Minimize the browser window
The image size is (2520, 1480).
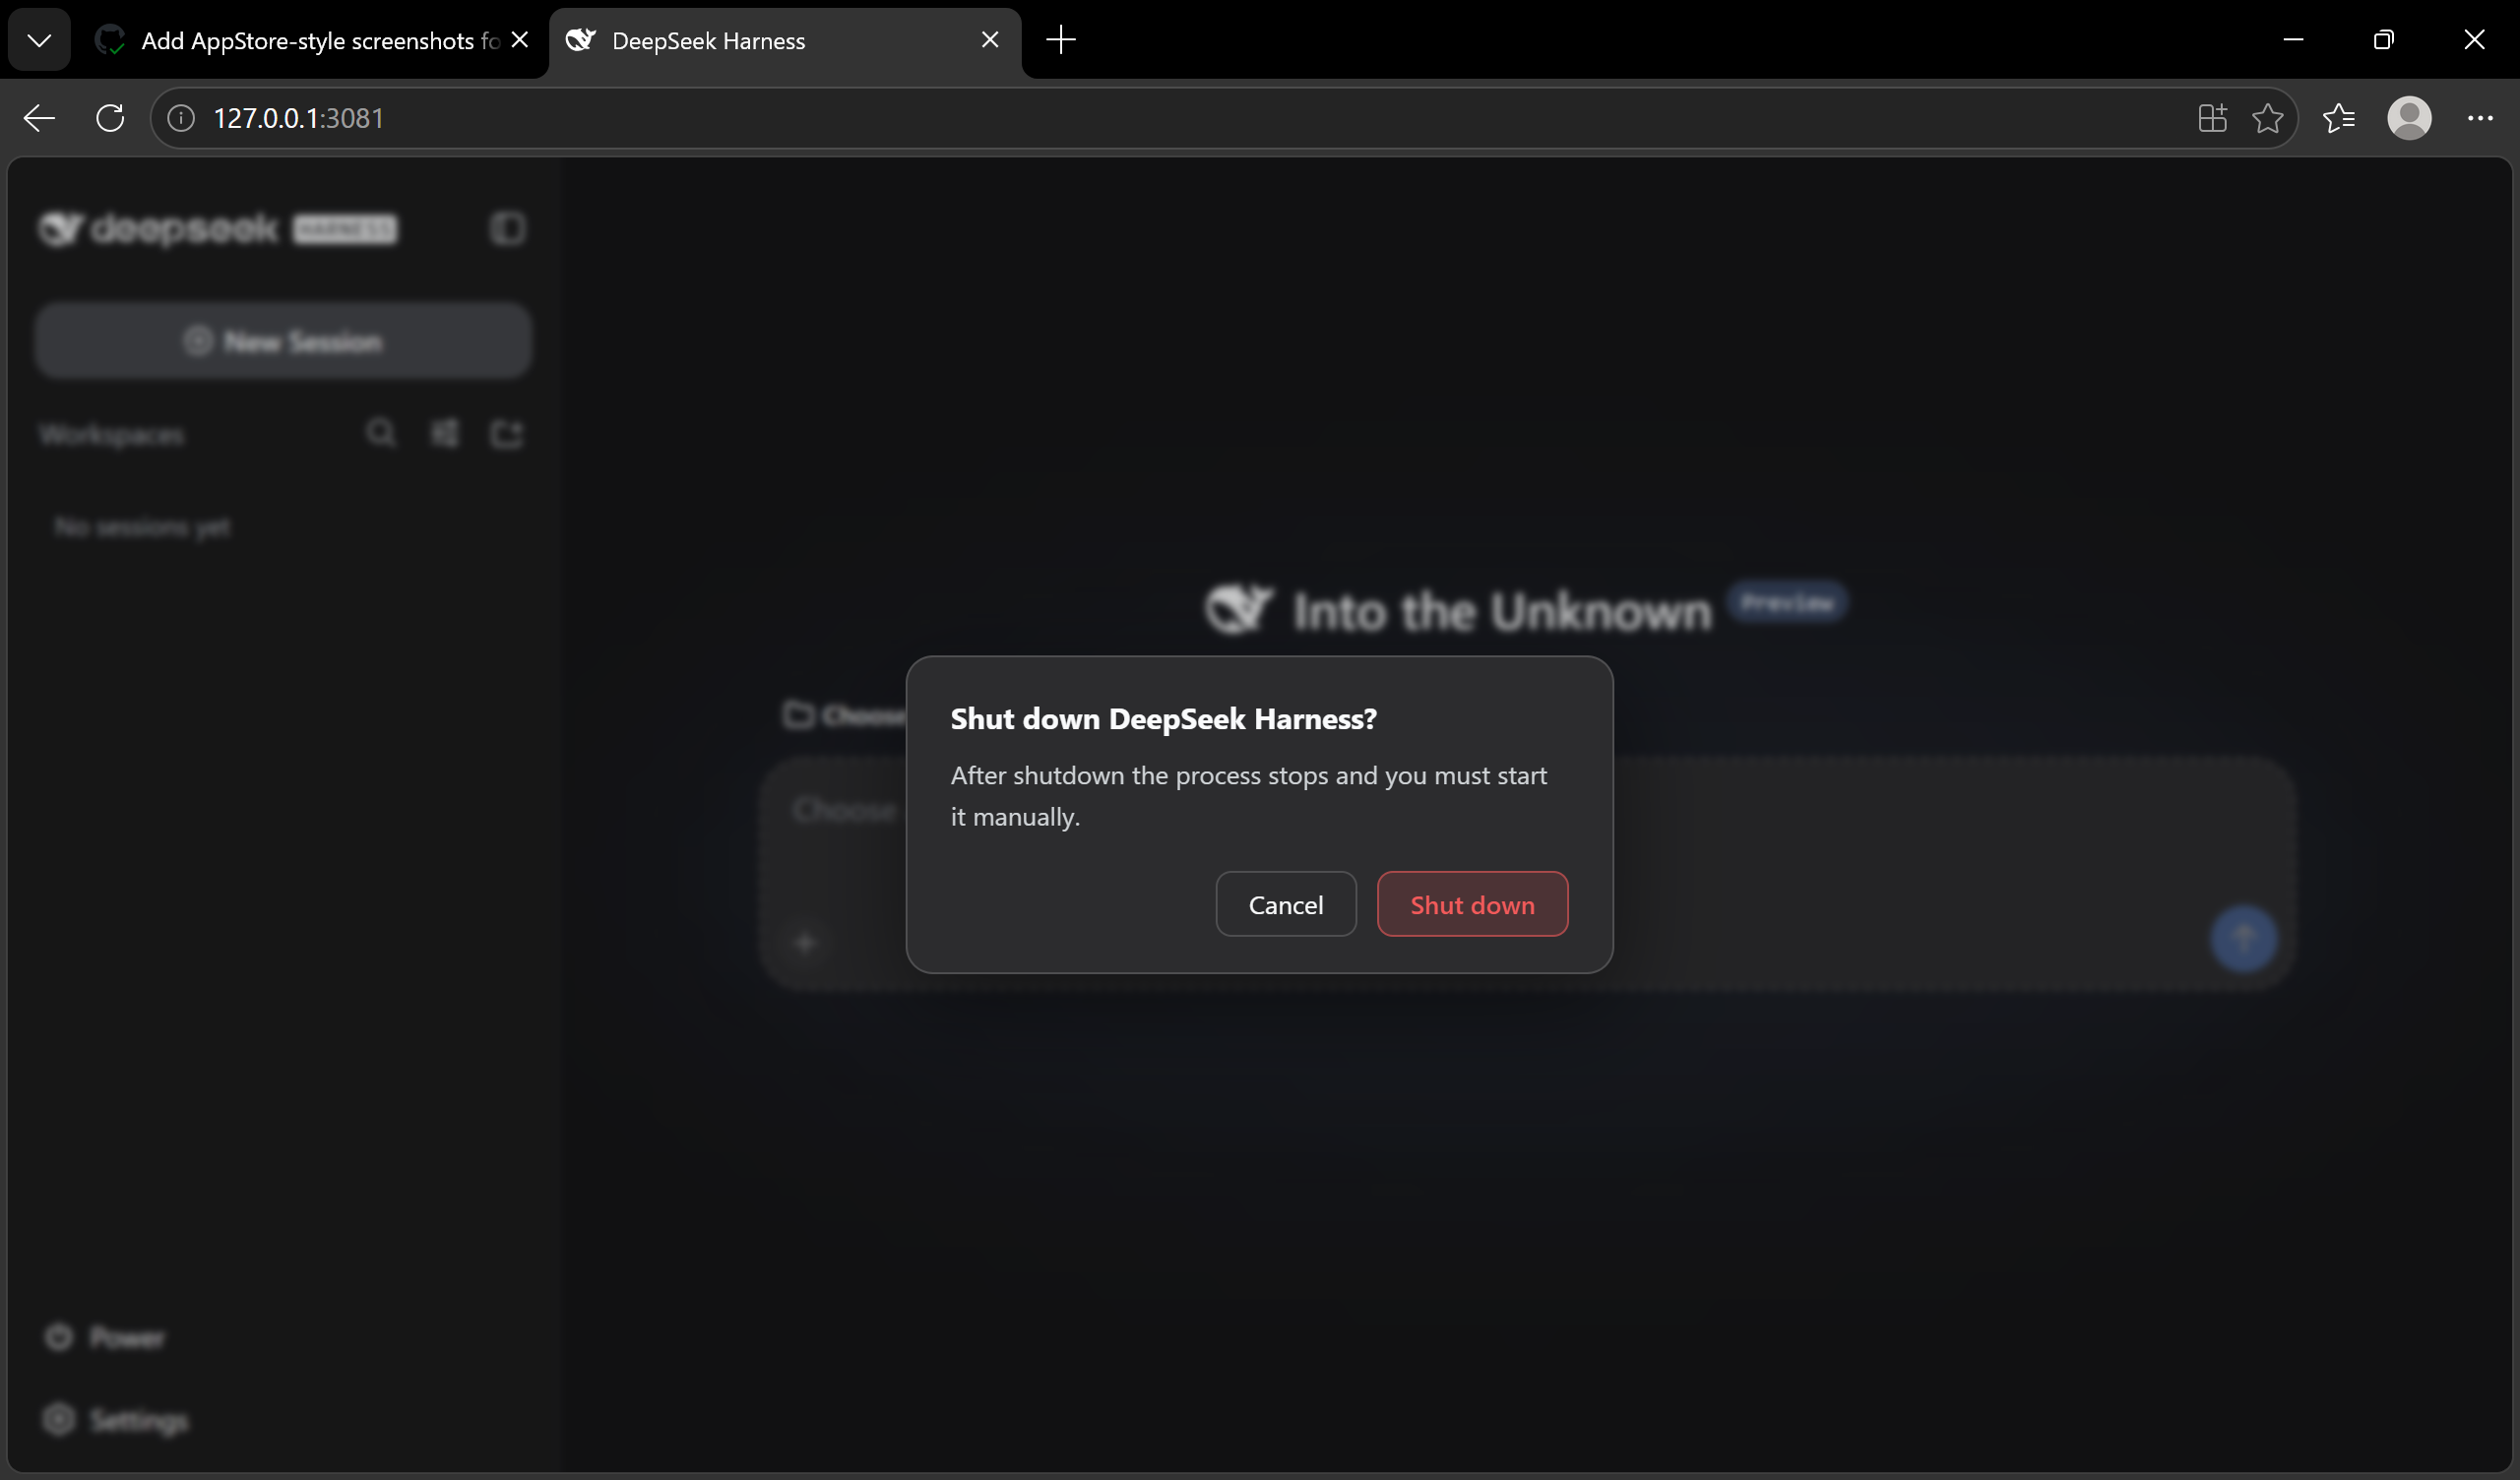click(2293, 40)
